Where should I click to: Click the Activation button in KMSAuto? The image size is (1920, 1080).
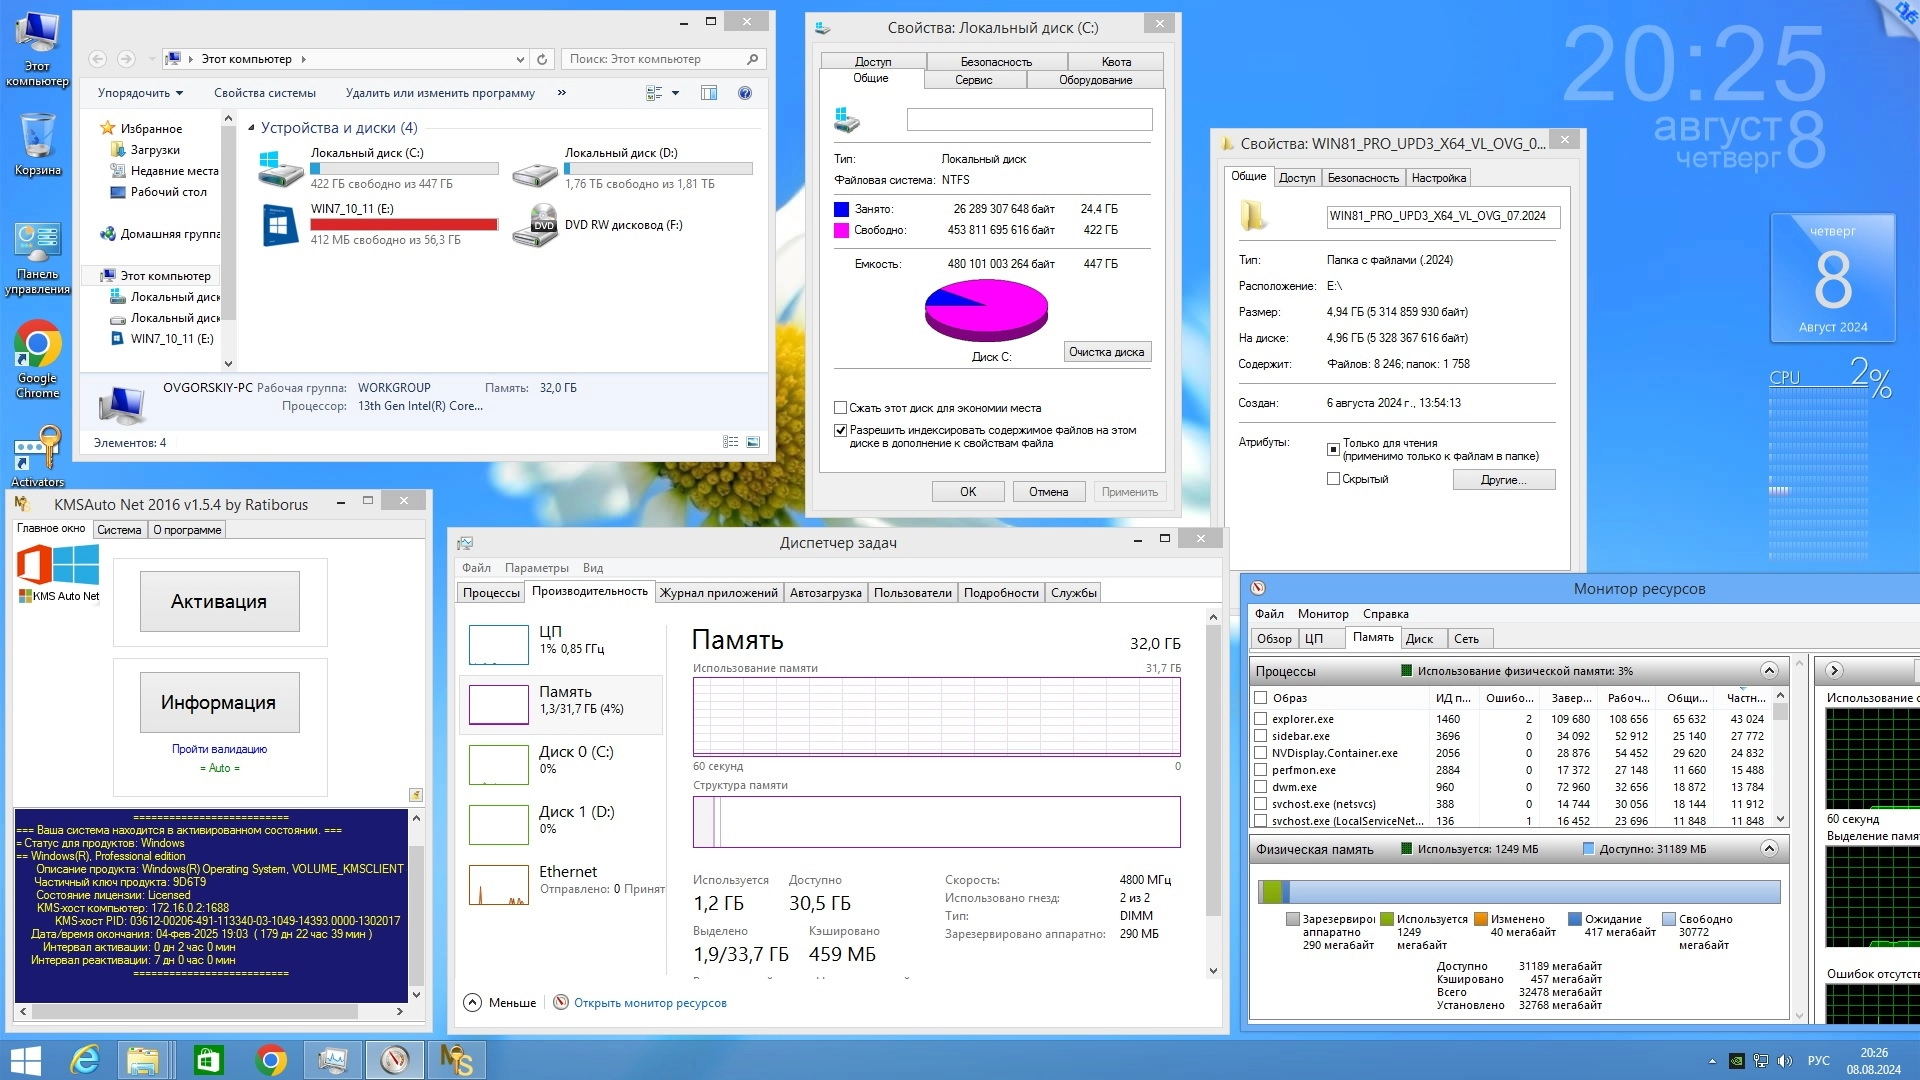(219, 601)
